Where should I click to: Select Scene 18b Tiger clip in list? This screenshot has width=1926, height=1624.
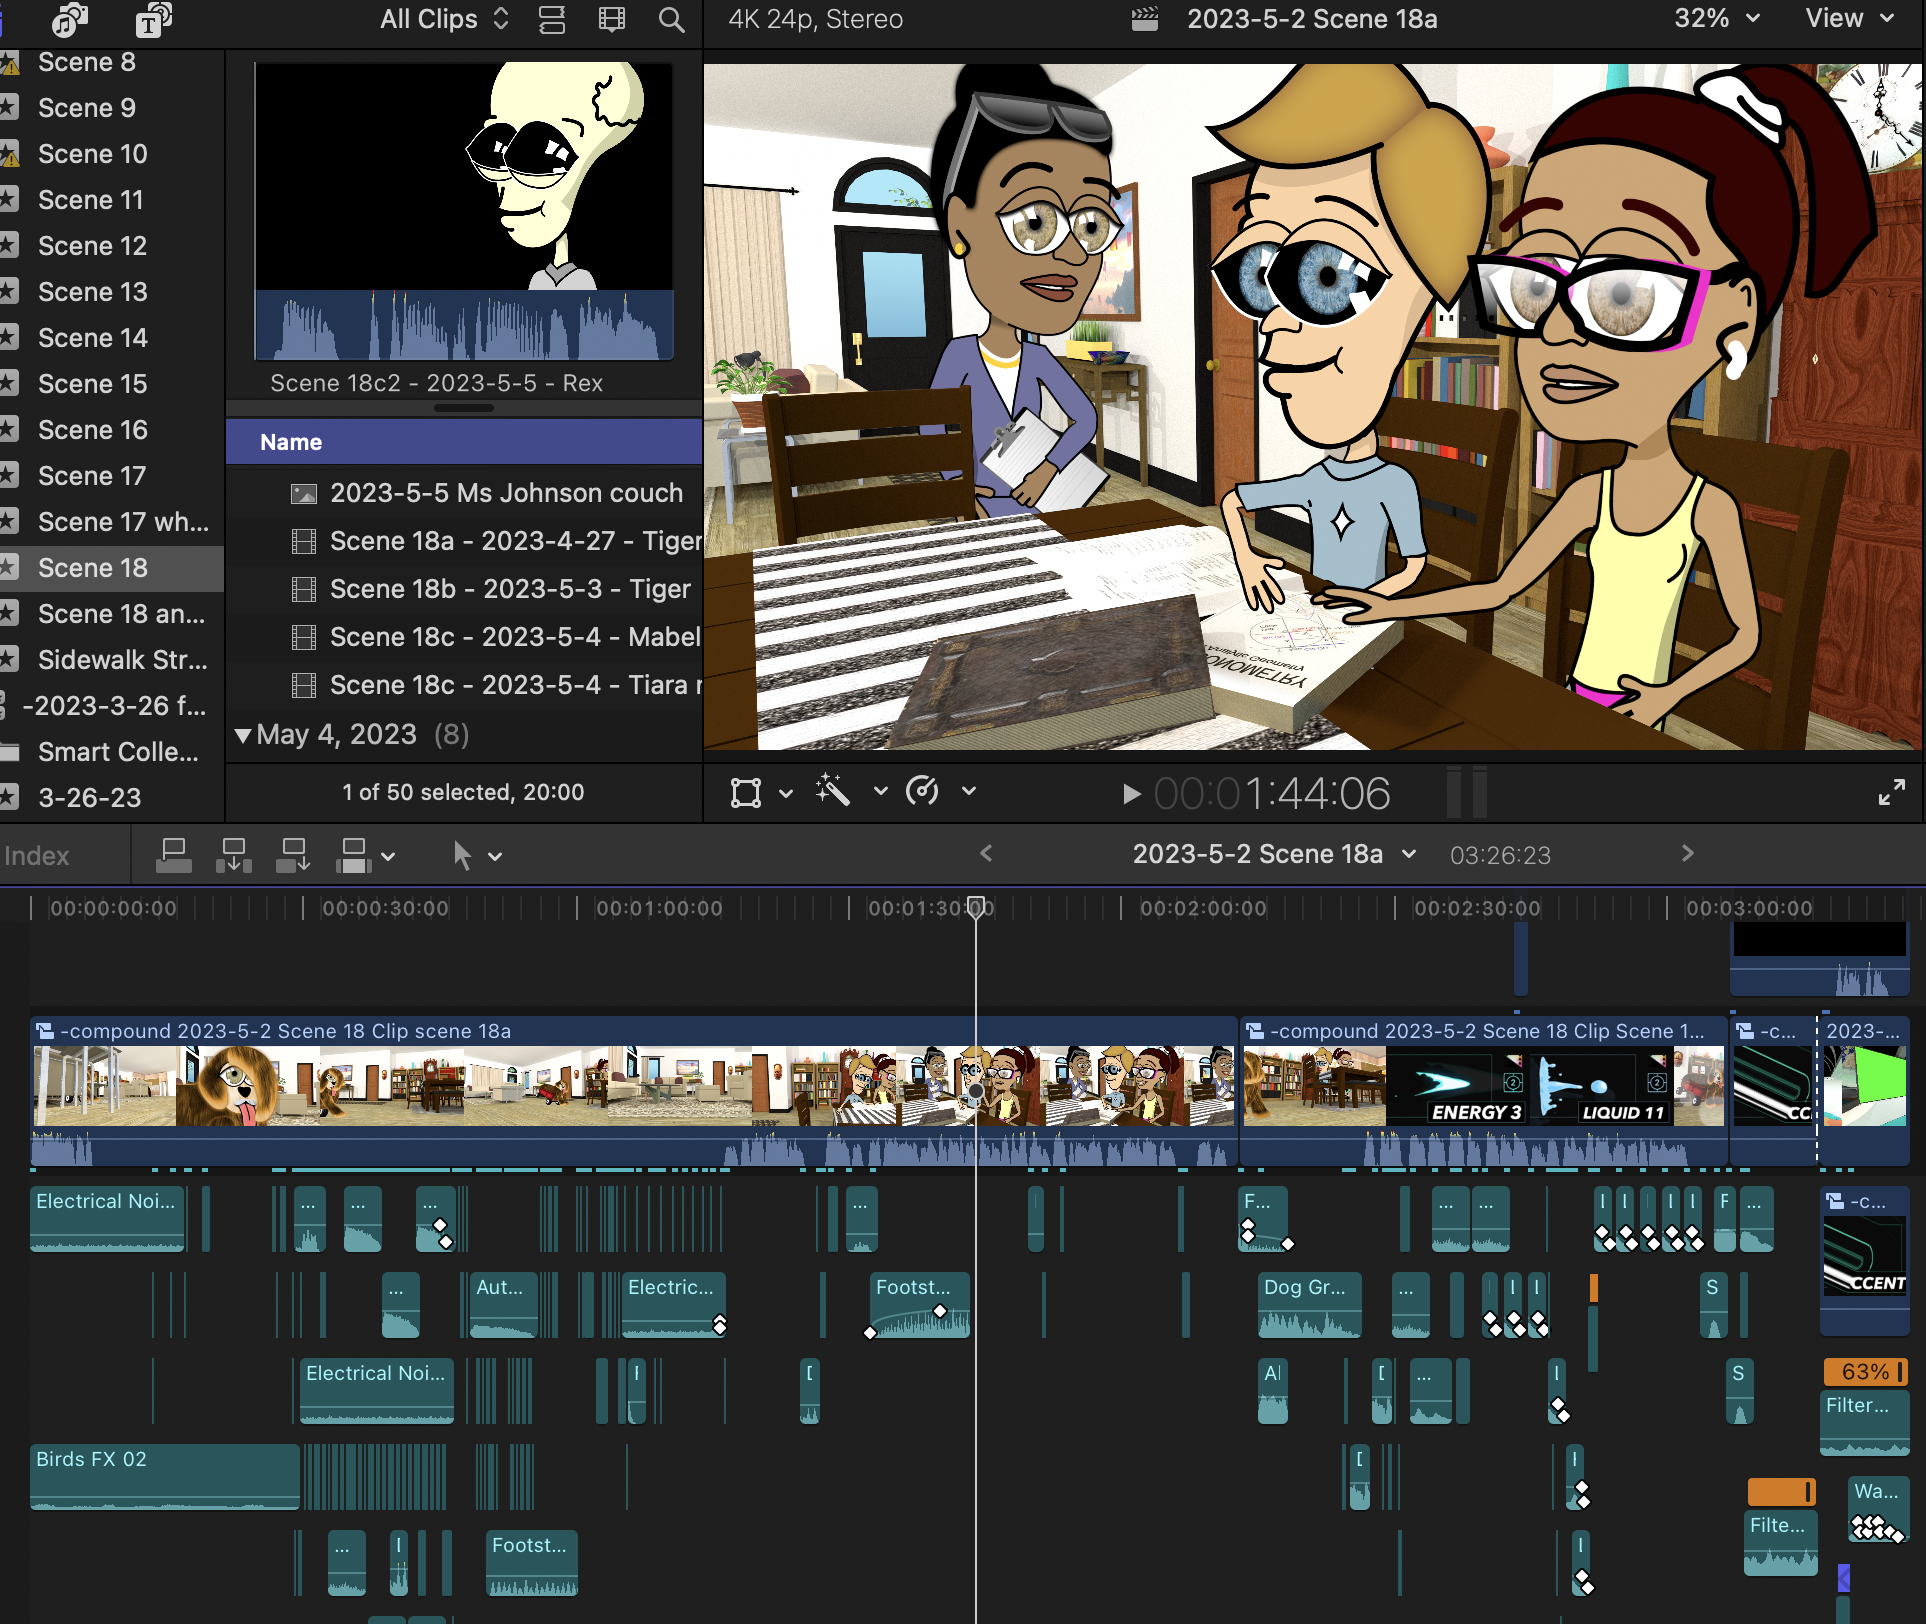coord(510,589)
